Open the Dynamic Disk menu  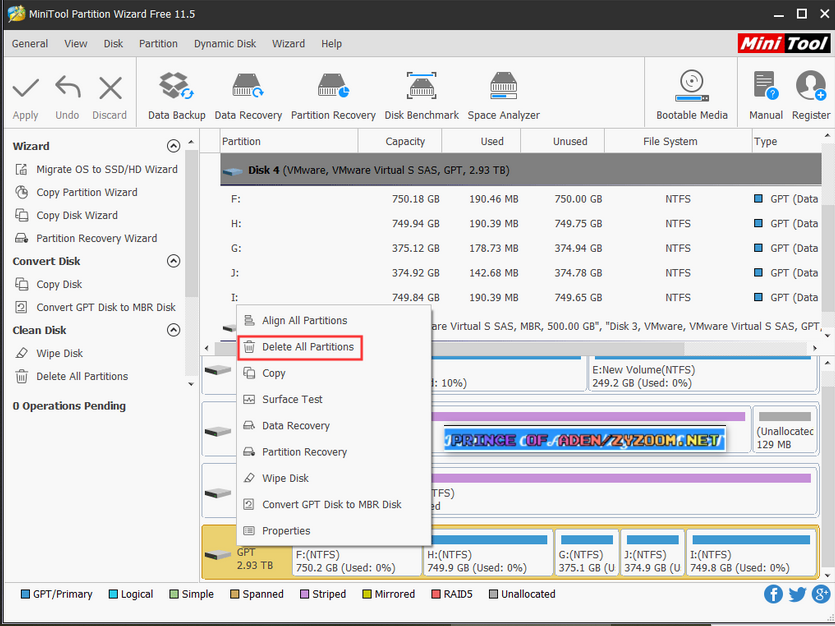point(225,44)
